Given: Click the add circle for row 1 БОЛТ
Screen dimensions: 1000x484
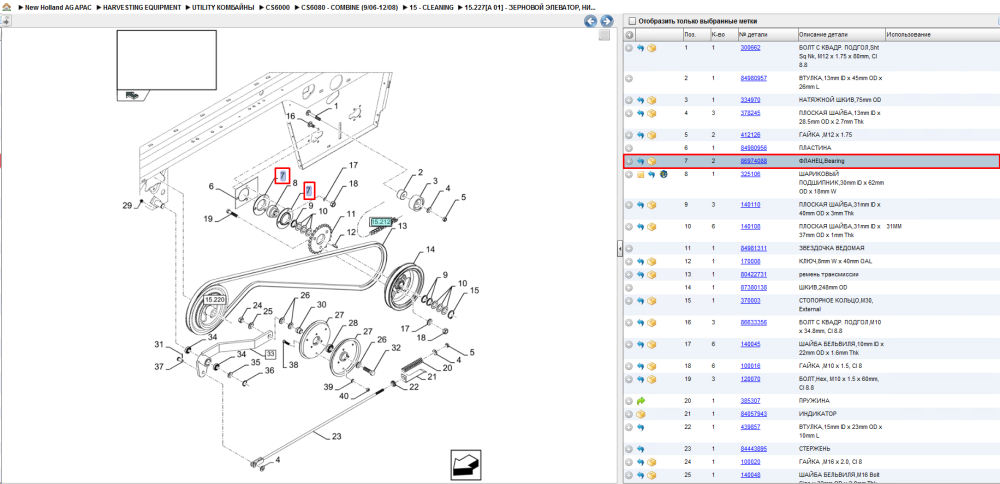Looking at the screenshot, I should (629, 48).
